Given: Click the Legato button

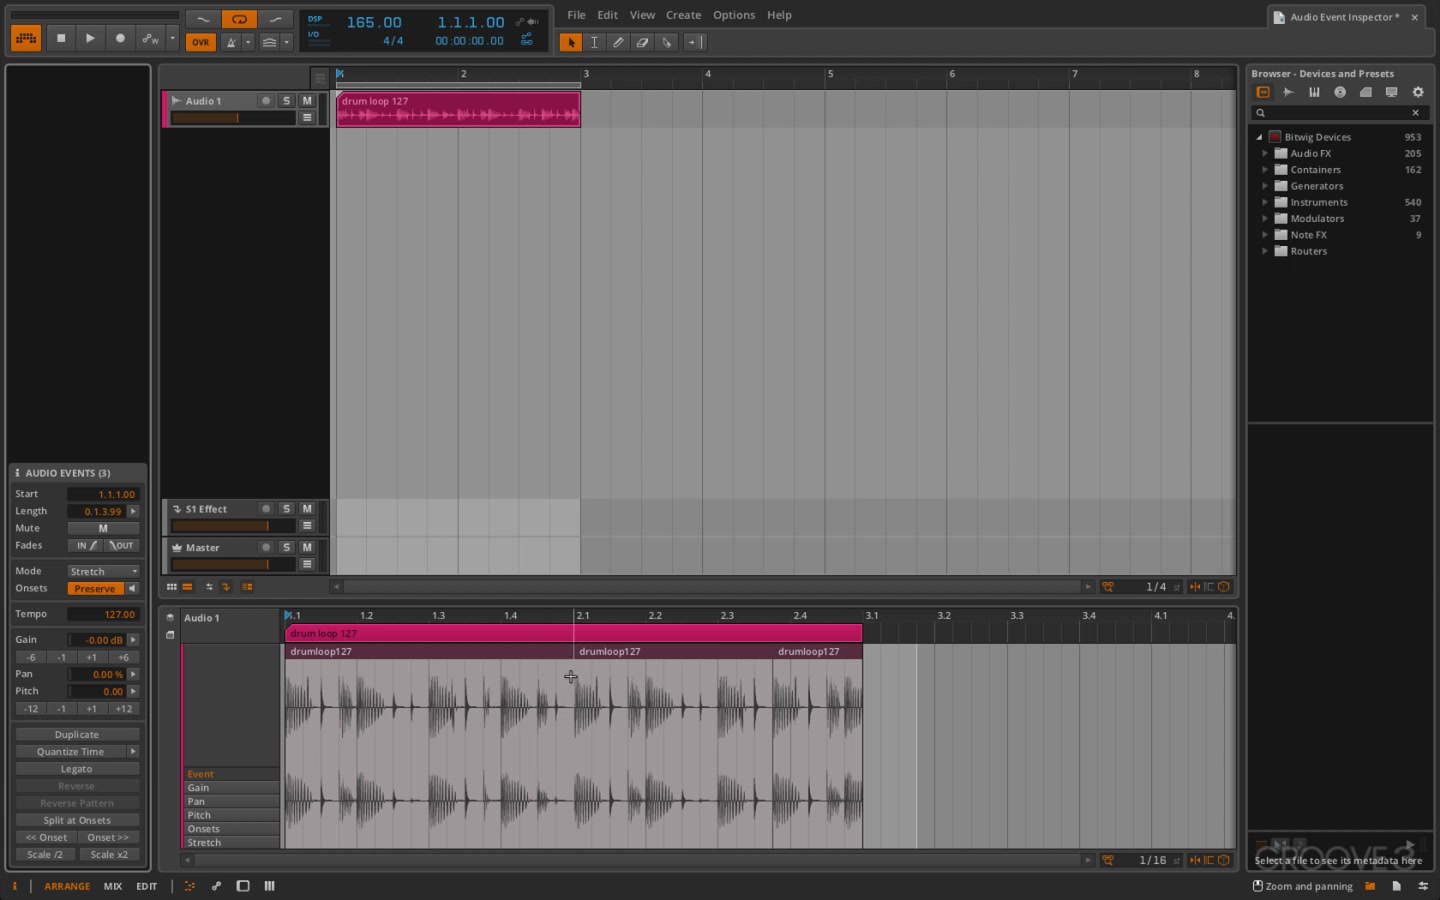Looking at the screenshot, I should (x=77, y=769).
